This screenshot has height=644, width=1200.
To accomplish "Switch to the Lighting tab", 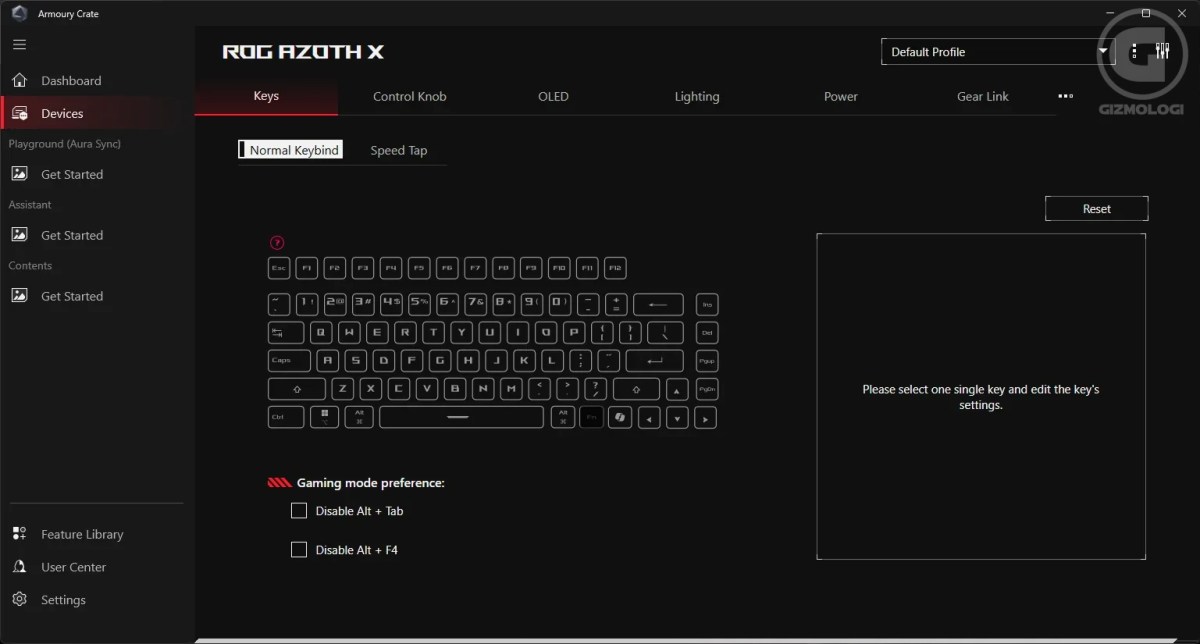I will [697, 97].
